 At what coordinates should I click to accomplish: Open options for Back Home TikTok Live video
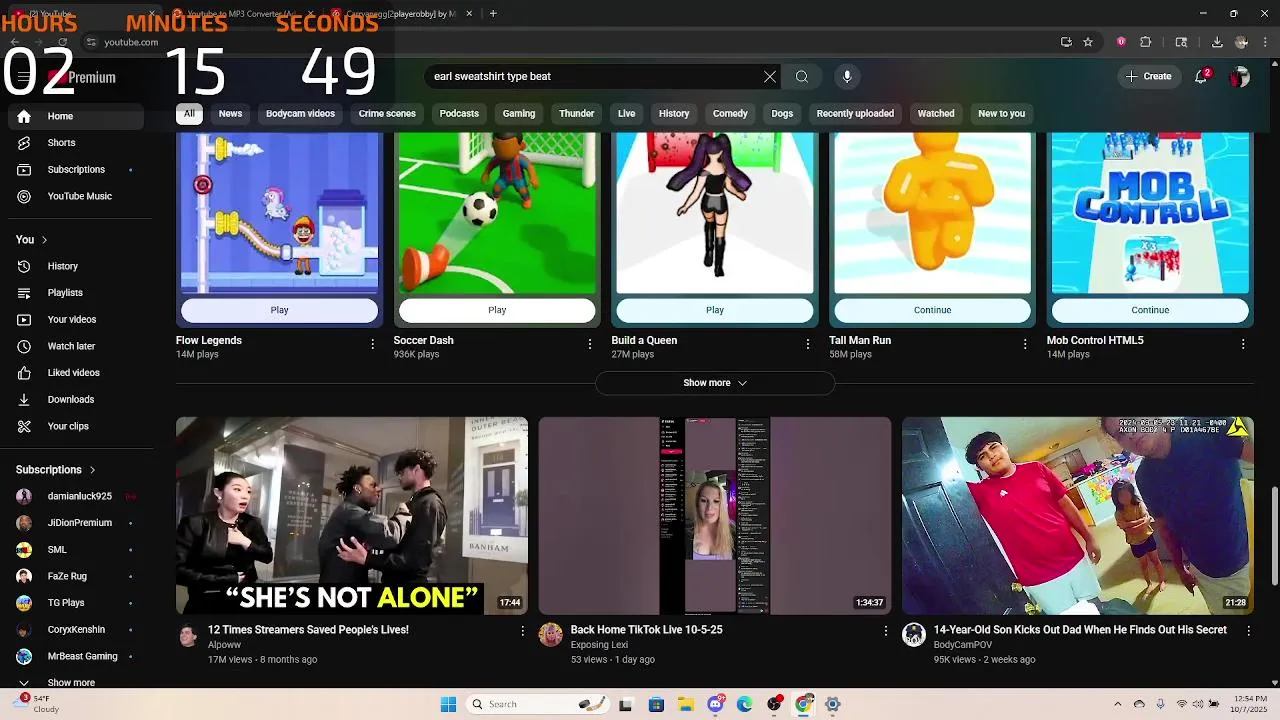pos(885,631)
